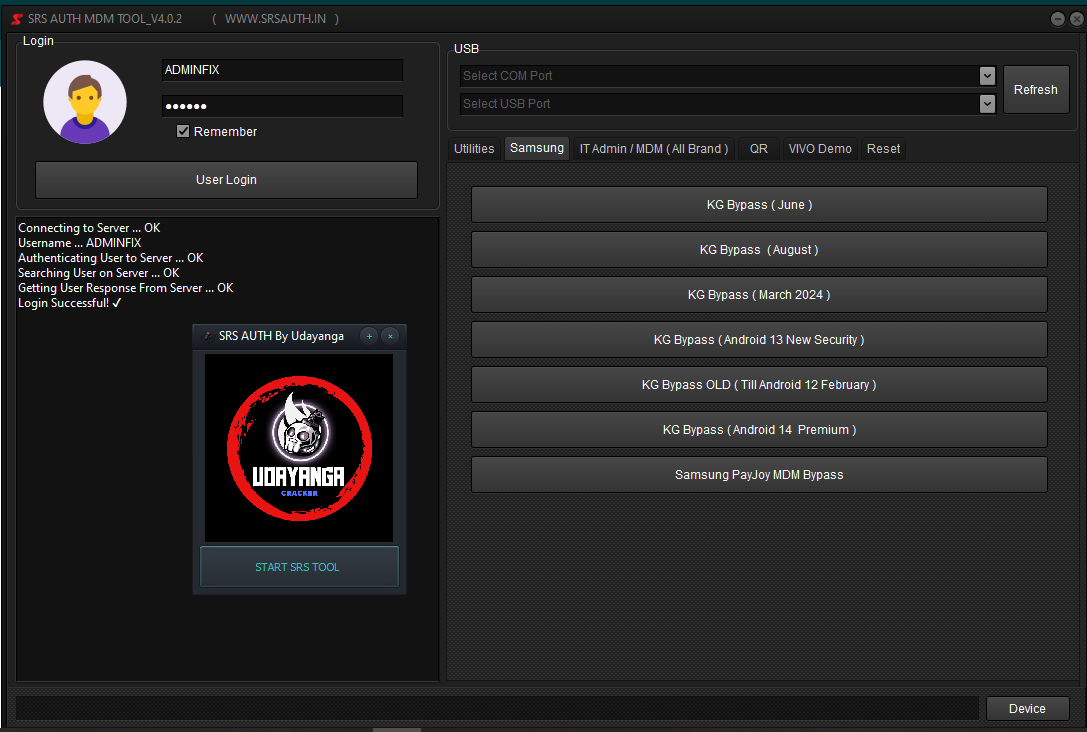Click the small icon in Udayanga popup title

point(207,336)
